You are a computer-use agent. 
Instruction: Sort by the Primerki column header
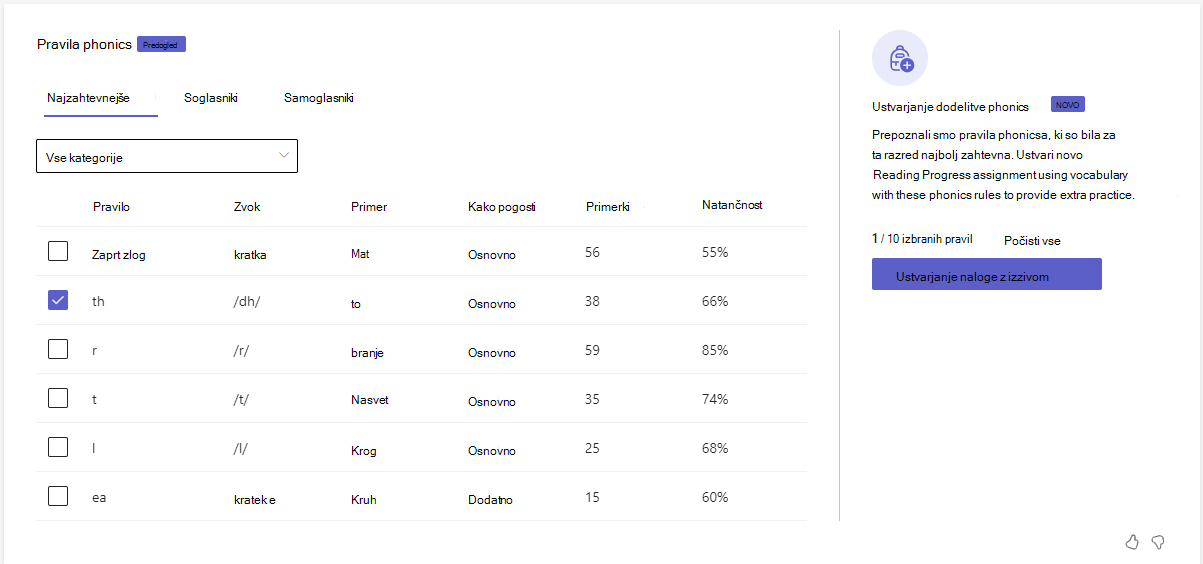click(x=608, y=207)
